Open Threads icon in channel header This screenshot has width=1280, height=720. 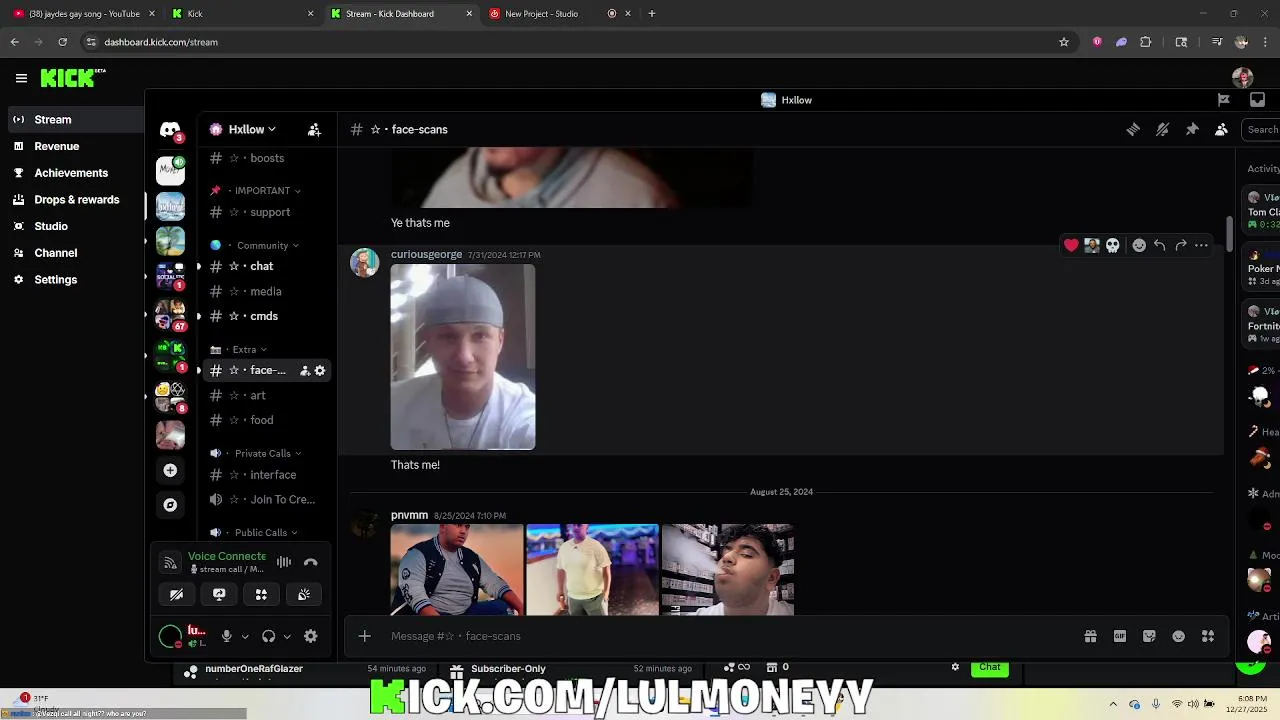click(x=1133, y=129)
